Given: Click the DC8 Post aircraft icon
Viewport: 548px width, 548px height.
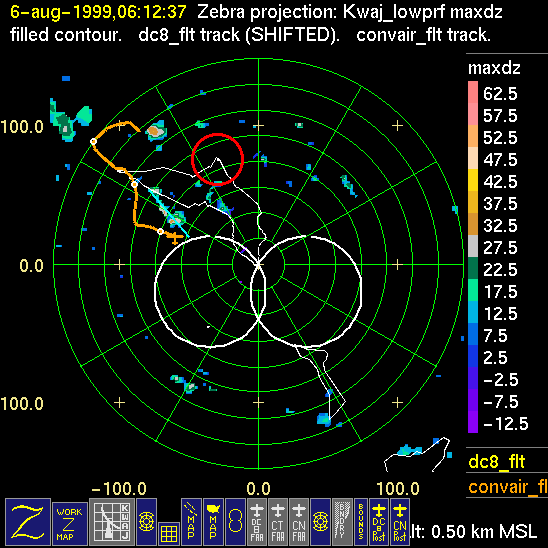Looking at the screenshot, I should pos(379,521).
